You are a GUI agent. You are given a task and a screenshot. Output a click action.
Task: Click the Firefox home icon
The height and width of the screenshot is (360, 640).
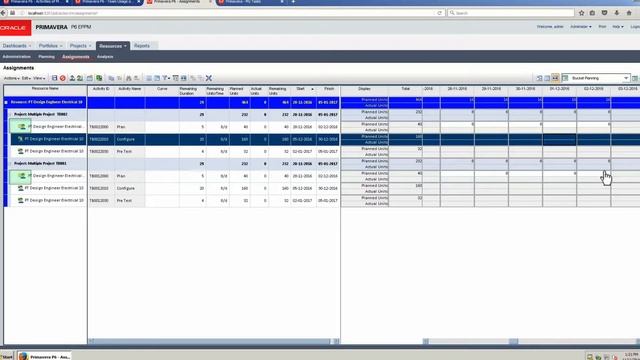[x=629, y=13]
